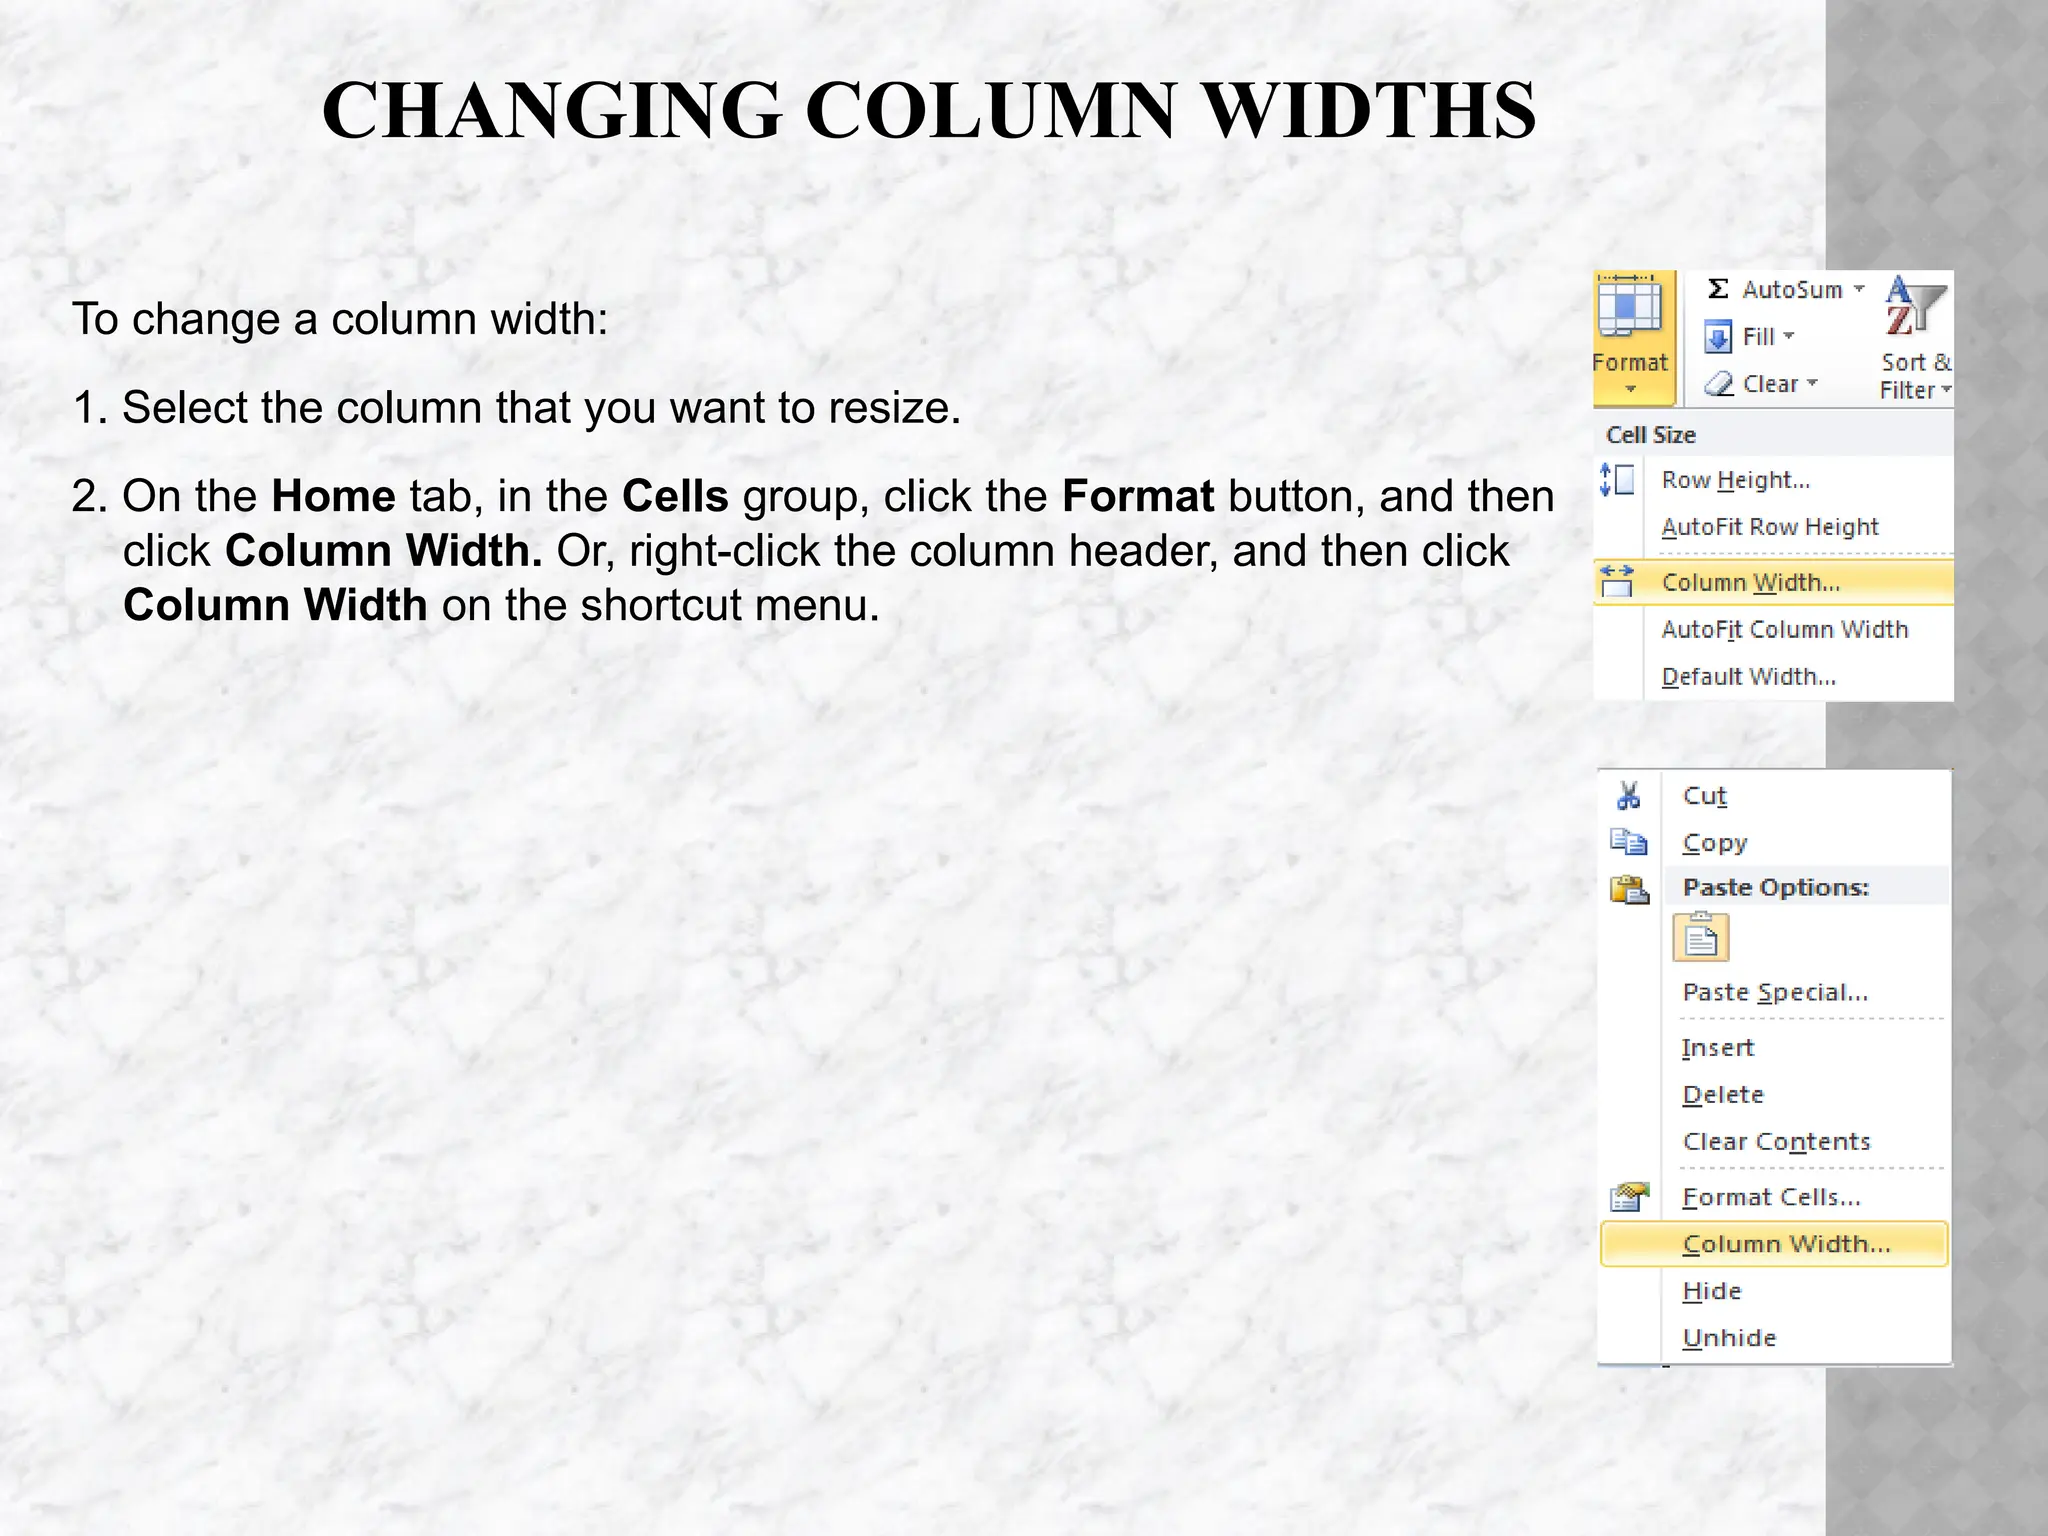Select Unhide in the shortcut menu

coord(1729,1338)
